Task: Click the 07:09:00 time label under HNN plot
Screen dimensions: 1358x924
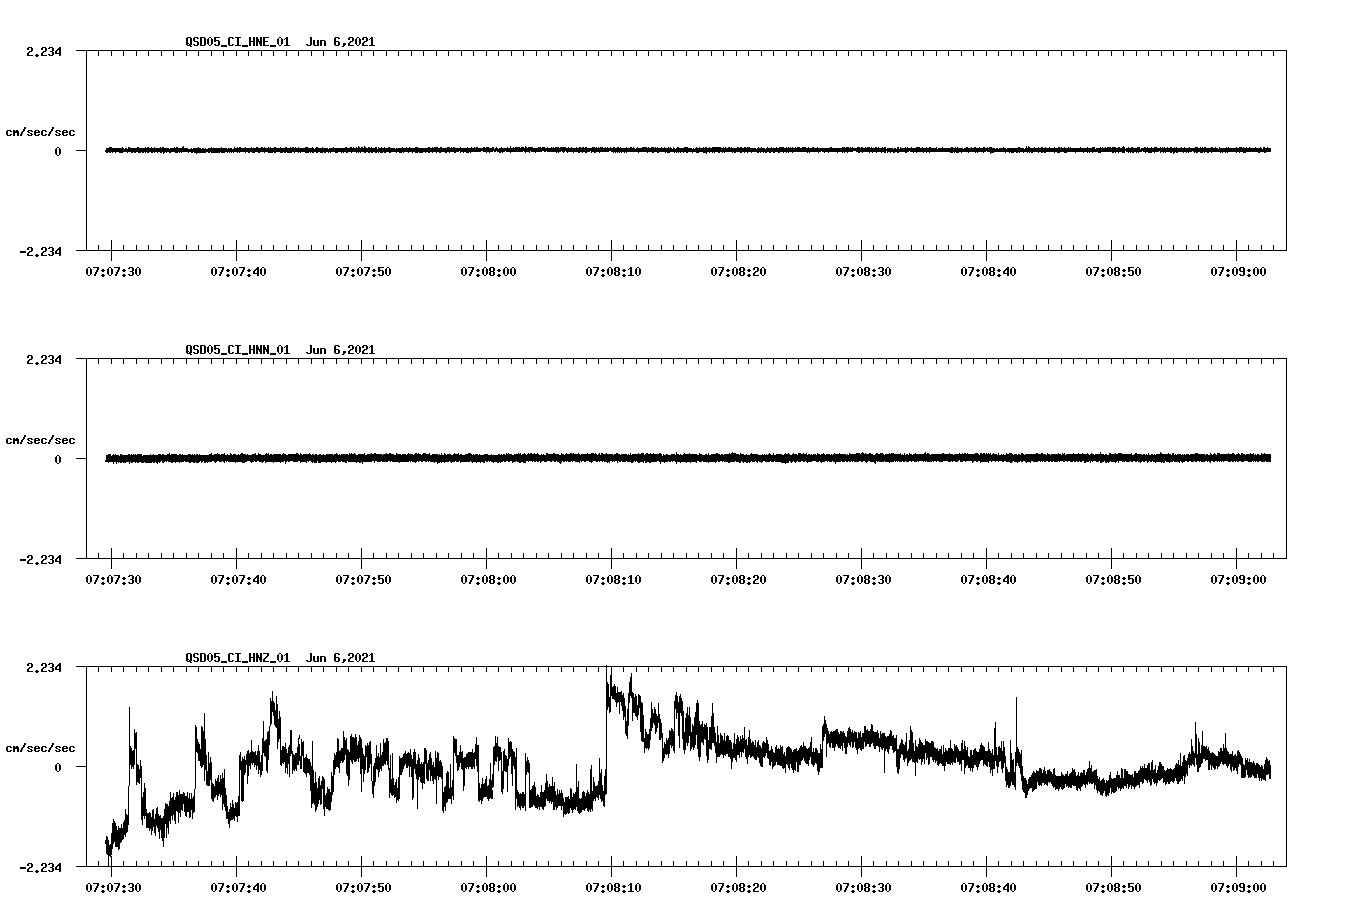Action: pos(1238,580)
